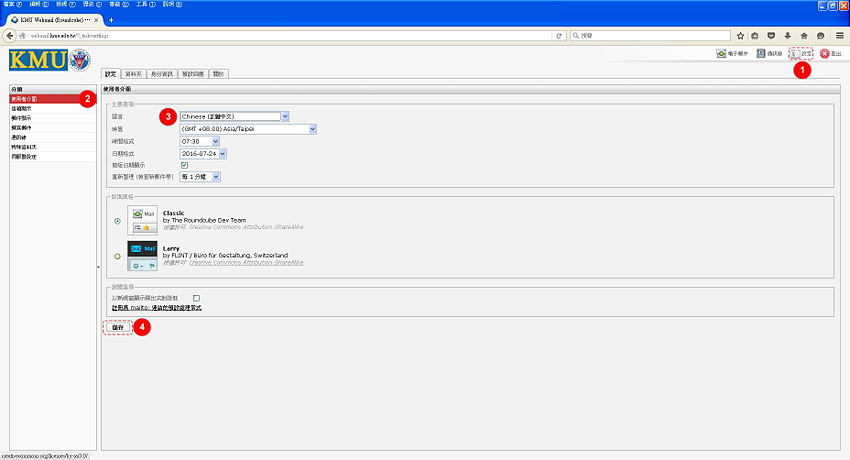Click the "Classic" skin name text
Viewport: 850px width, 460px height.
pyautogui.click(x=173, y=213)
